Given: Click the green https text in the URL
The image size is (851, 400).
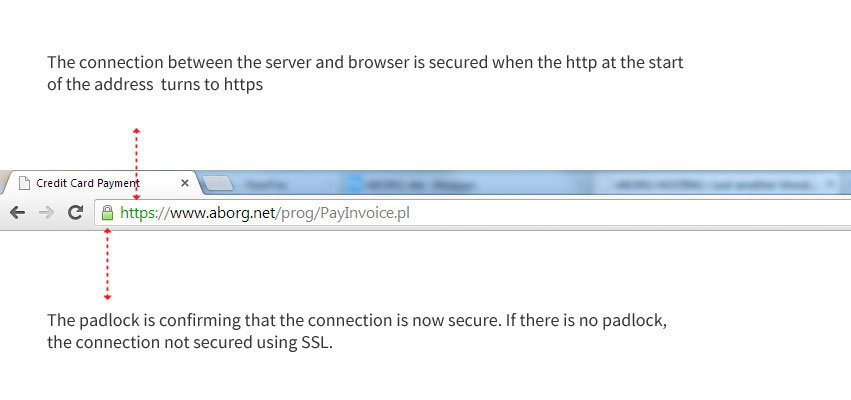Looking at the screenshot, I should point(138,213).
